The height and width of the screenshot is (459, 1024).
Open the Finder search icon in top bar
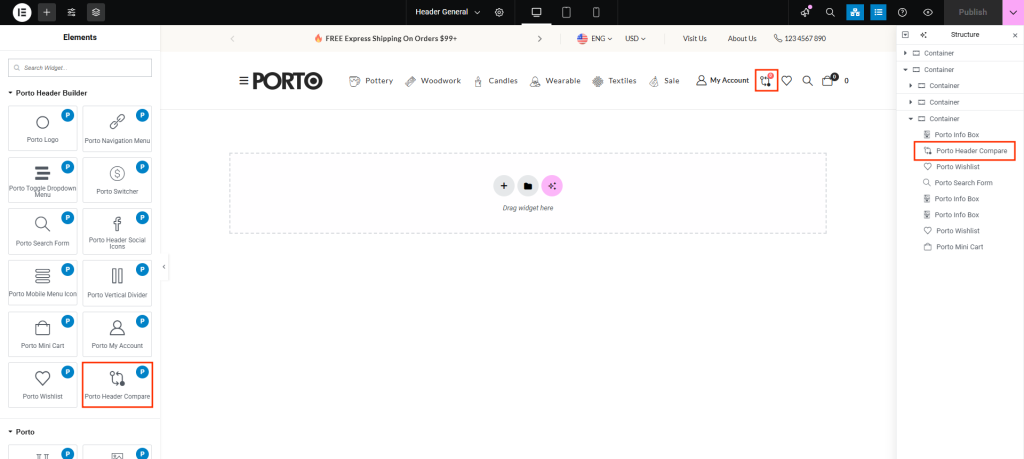pyautogui.click(x=830, y=12)
